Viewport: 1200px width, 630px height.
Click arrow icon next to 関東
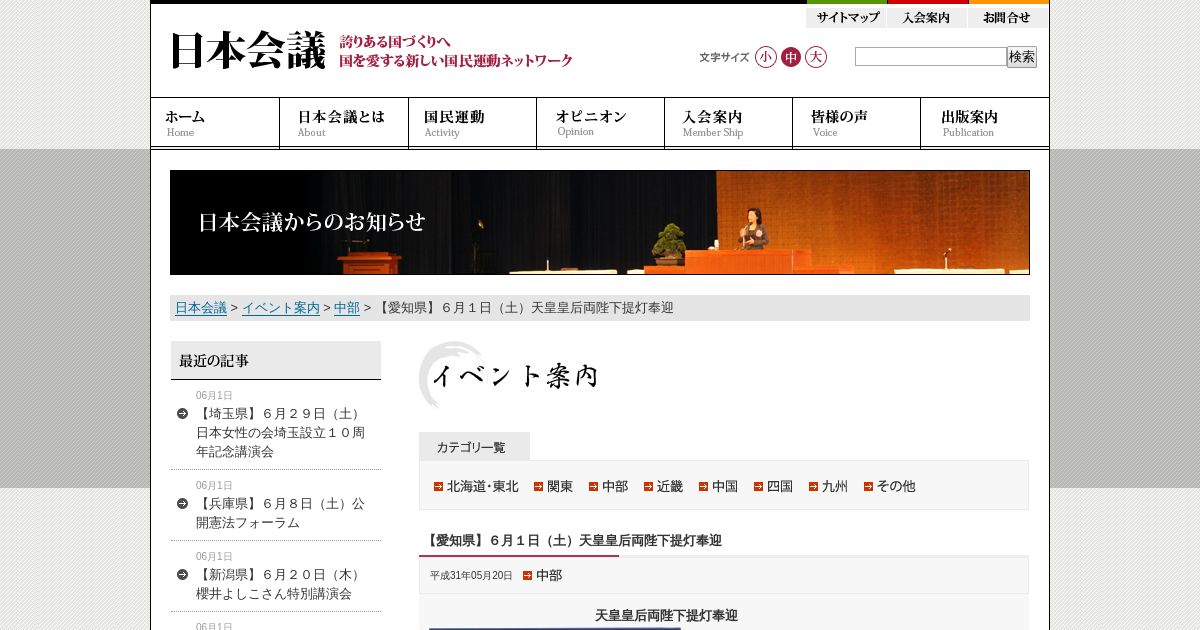tap(538, 486)
